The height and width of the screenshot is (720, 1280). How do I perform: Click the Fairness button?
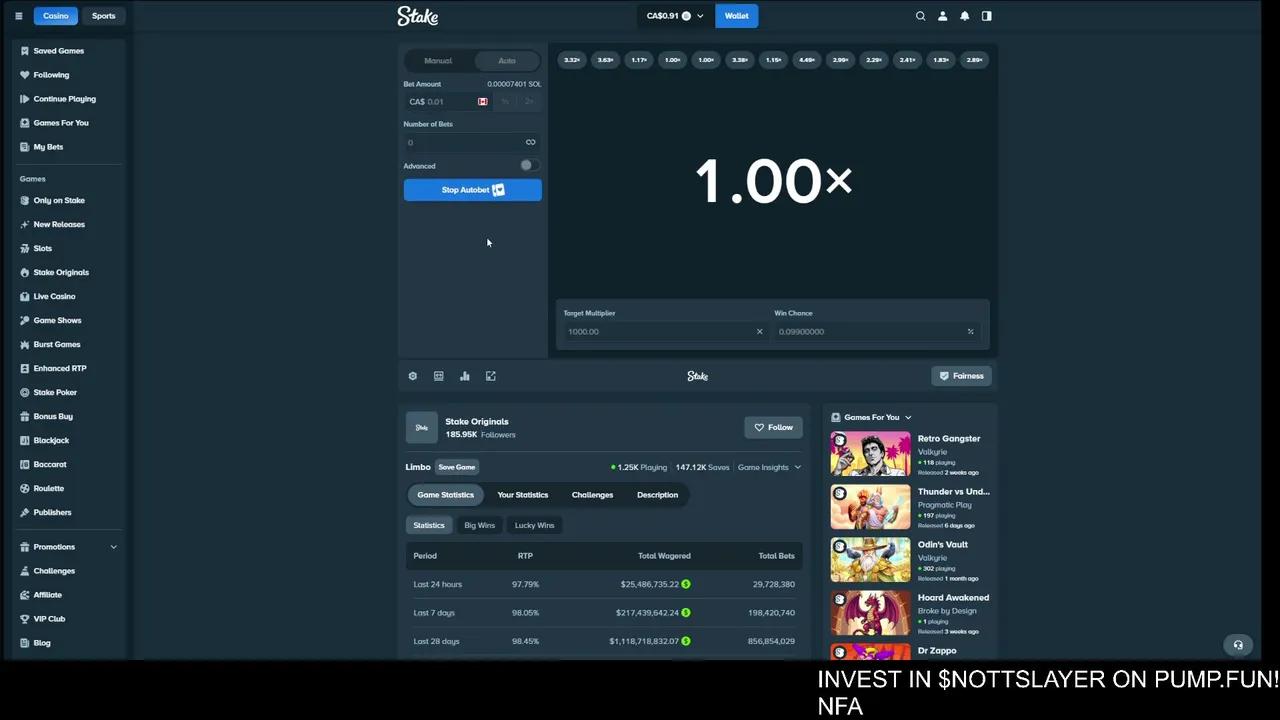click(x=961, y=376)
